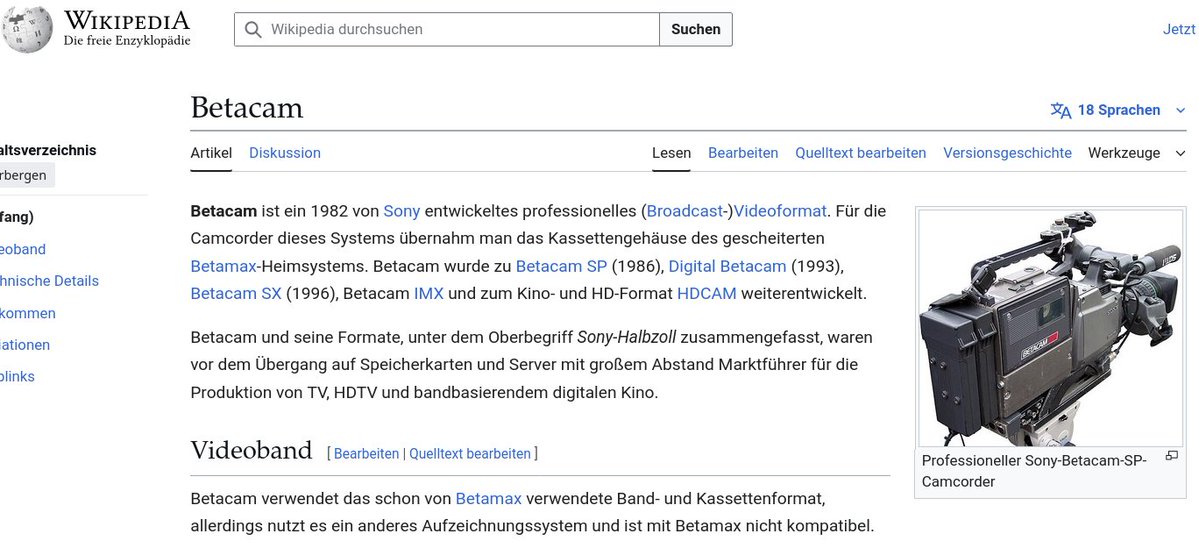Open the Betacam SX link
The width and height of the screenshot is (1199, 548).
[x=236, y=293]
